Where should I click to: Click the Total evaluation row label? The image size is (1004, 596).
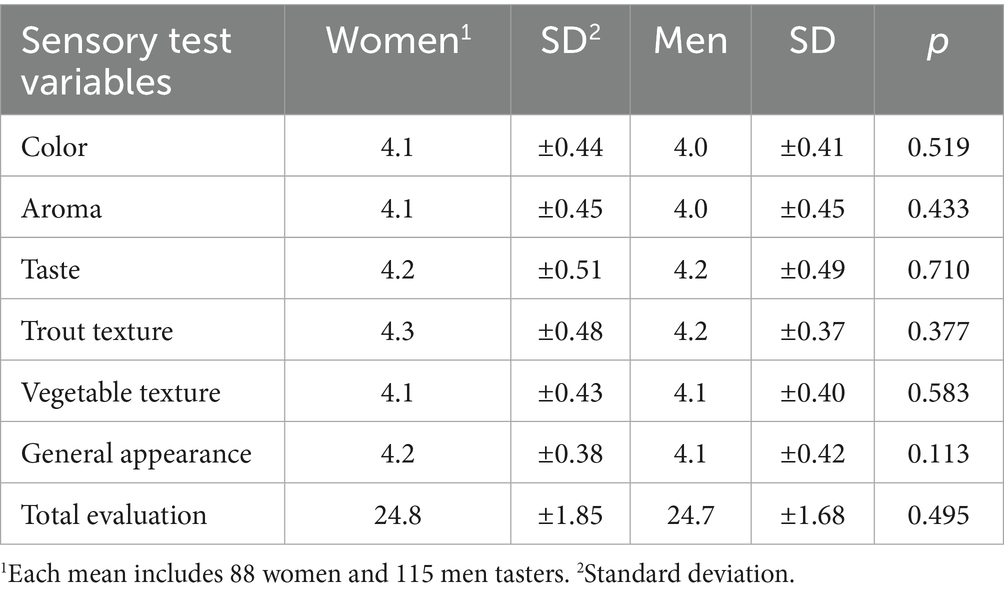pos(114,515)
